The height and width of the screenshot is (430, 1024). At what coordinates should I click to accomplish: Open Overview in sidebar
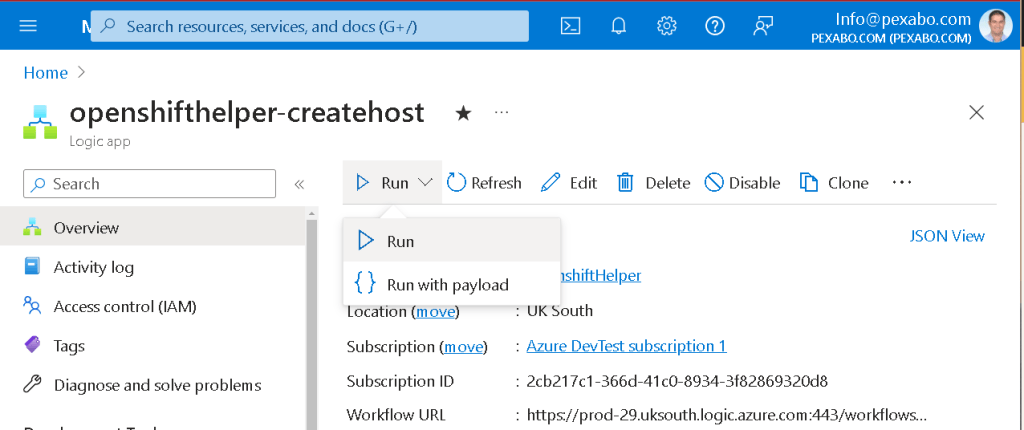point(153,227)
